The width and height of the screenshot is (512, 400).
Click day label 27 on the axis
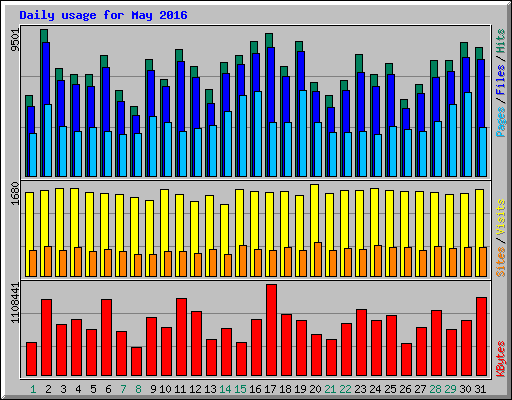[x=420, y=389]
